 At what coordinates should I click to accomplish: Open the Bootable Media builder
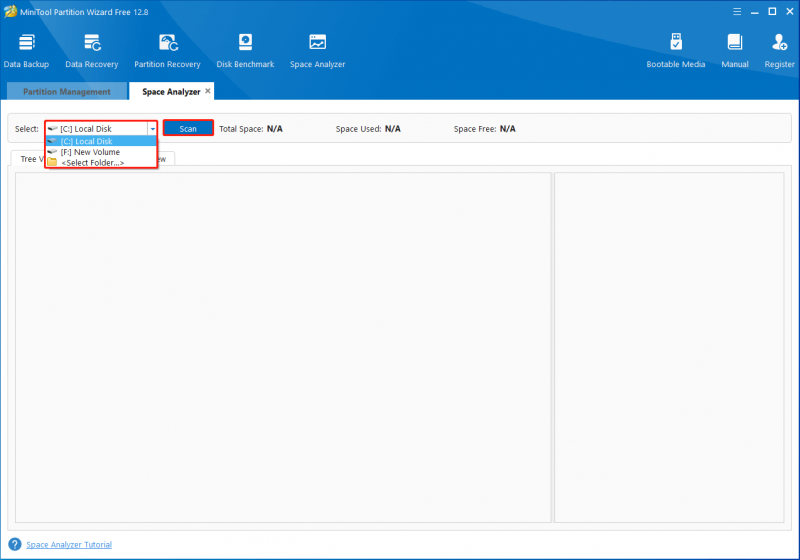[676, 51]
